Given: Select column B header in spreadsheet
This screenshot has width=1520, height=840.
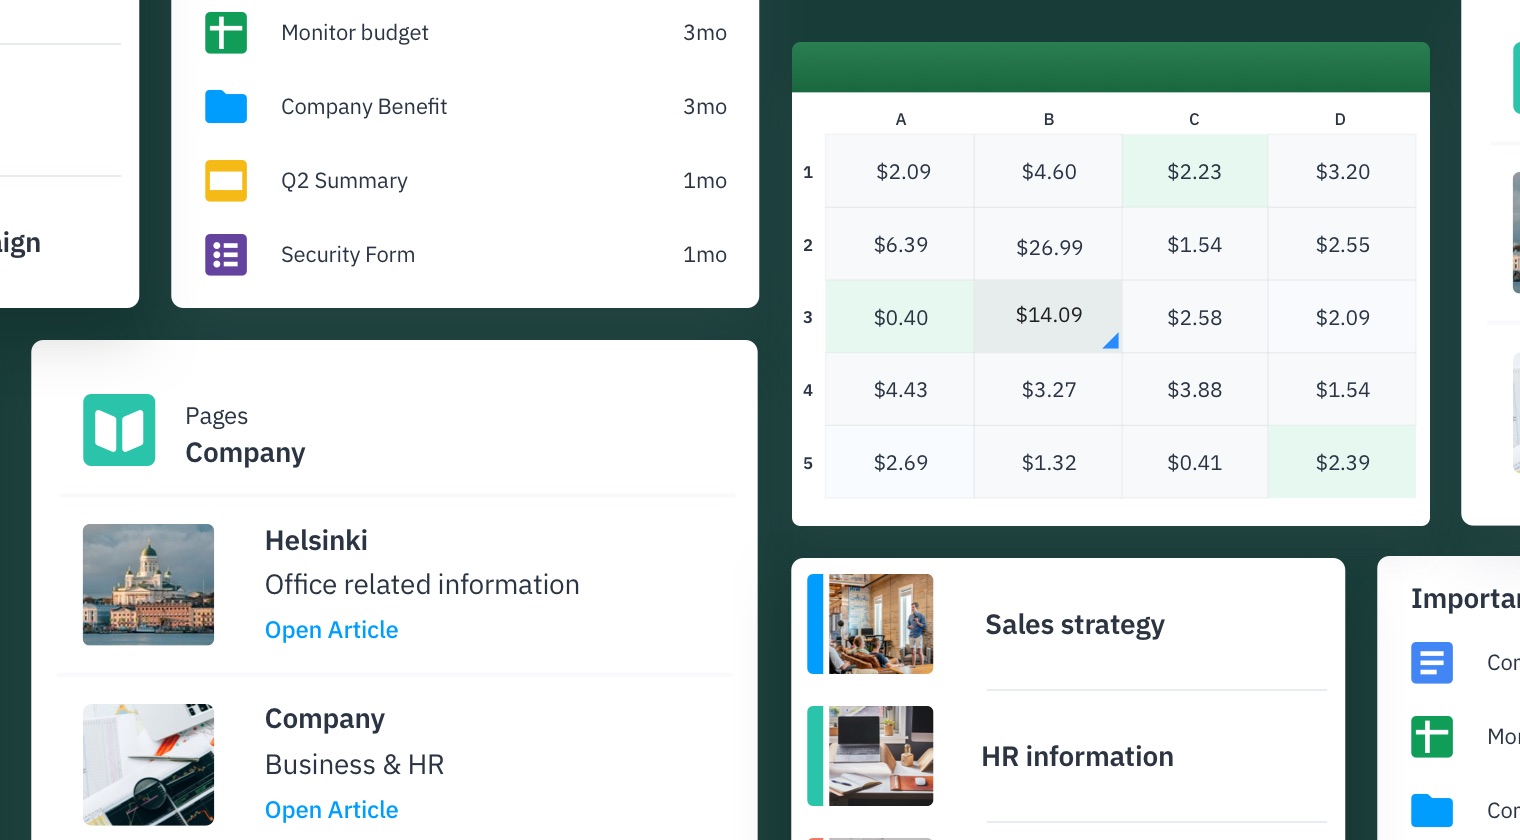Looking at the screenshot, I should 1048,119.
